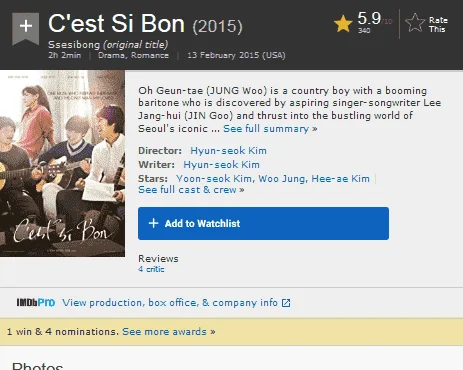Viewport: 463px width, 370px height.
Task: Open See full summary link
Action: (x=270, y=129)
